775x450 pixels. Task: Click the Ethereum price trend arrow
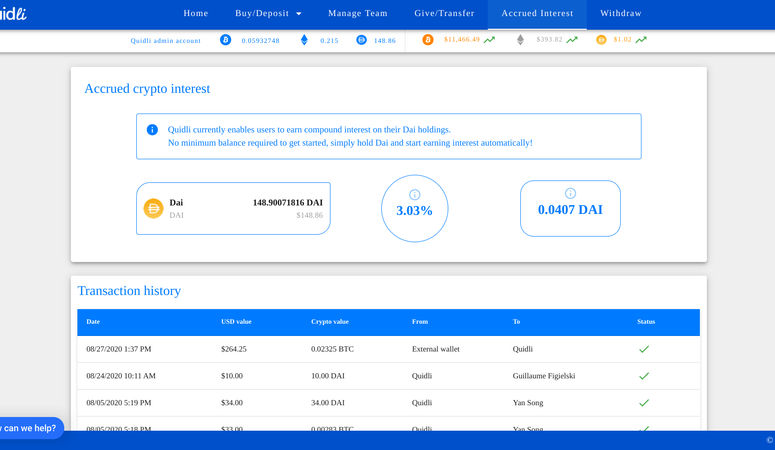(x=572, y=40)
